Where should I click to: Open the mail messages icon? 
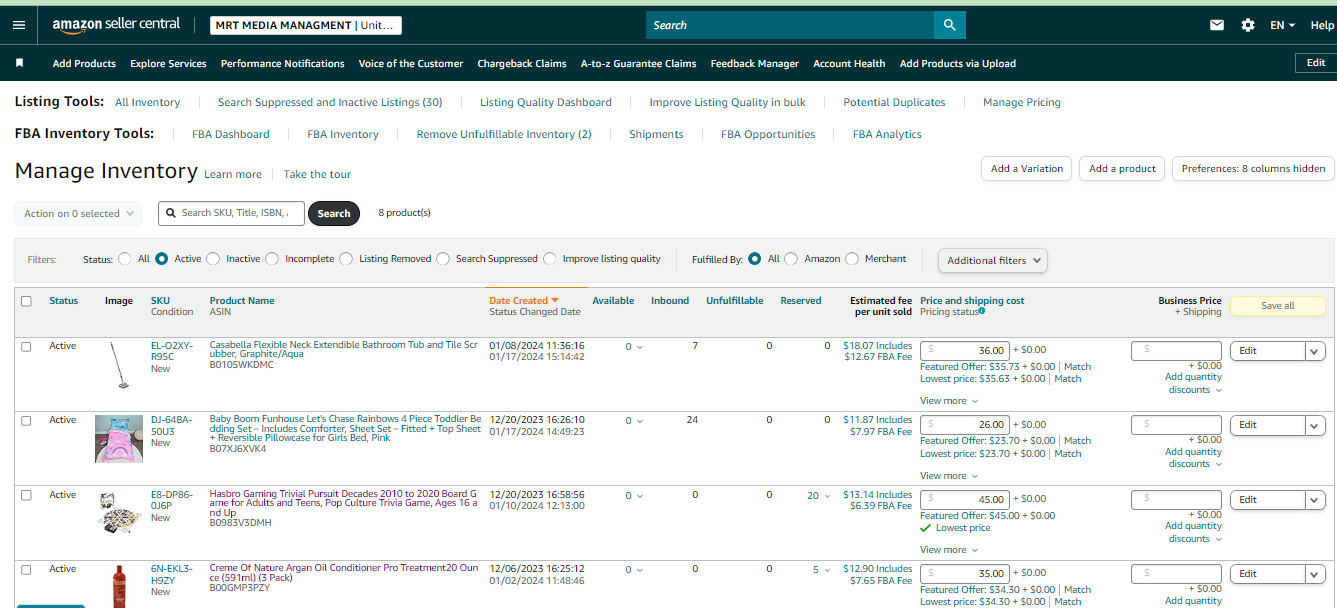(x=1217, y=25)
